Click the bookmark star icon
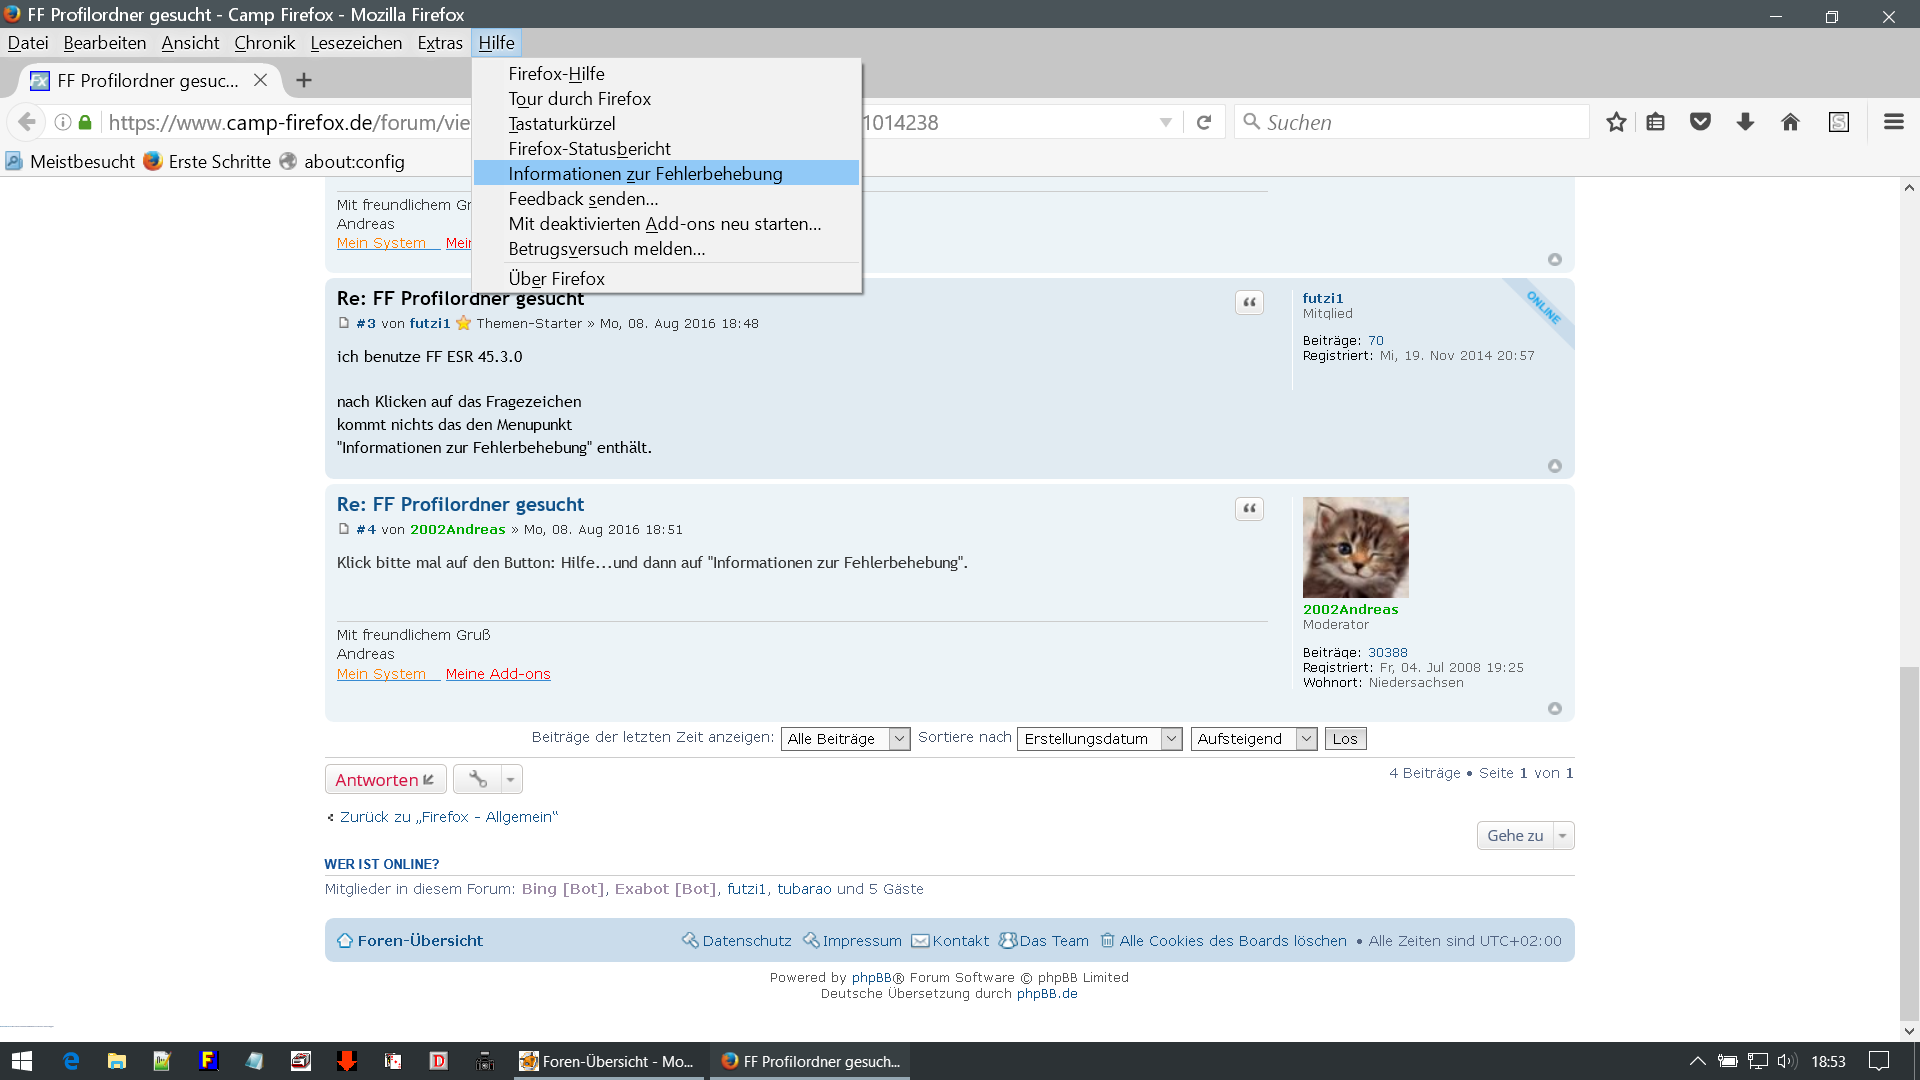Screen dimensions: 1920x1080 click(1616, 122)
